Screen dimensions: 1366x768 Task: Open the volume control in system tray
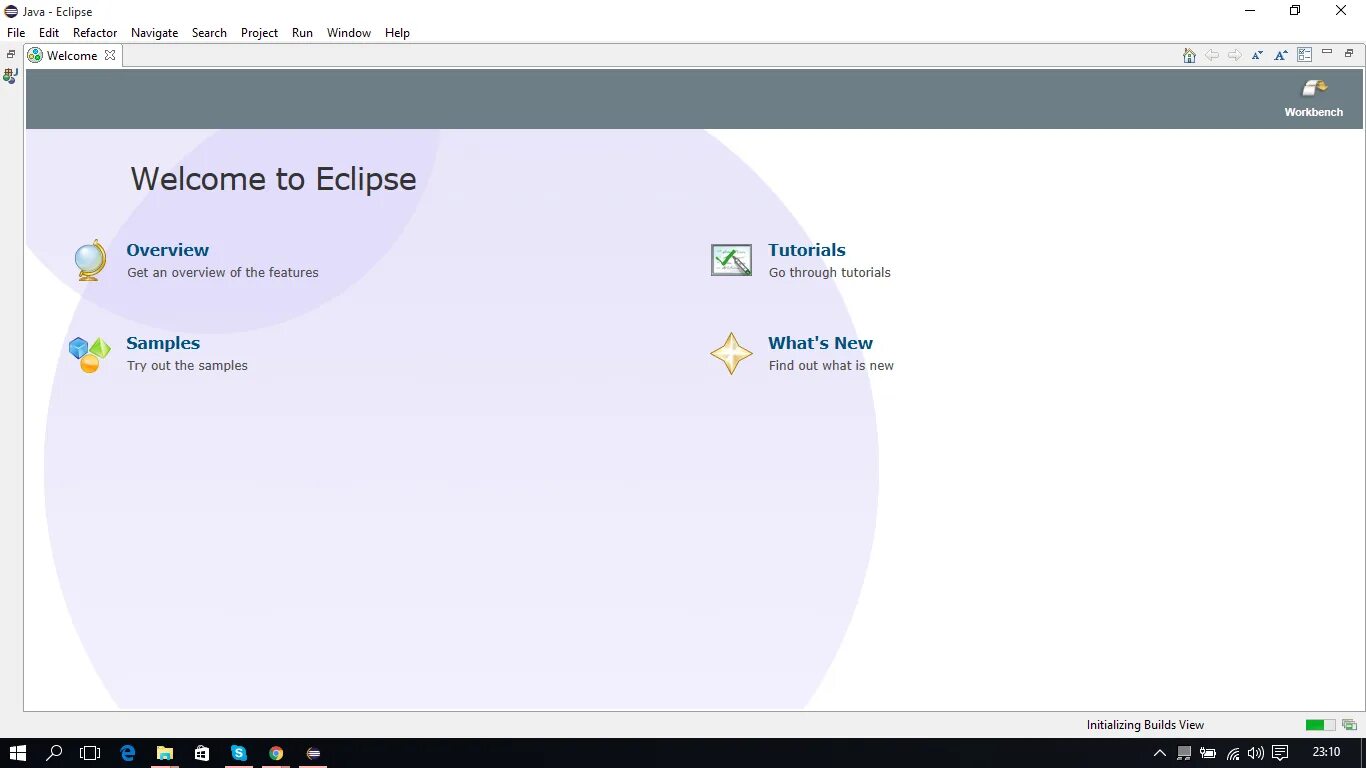point(1256,753)
